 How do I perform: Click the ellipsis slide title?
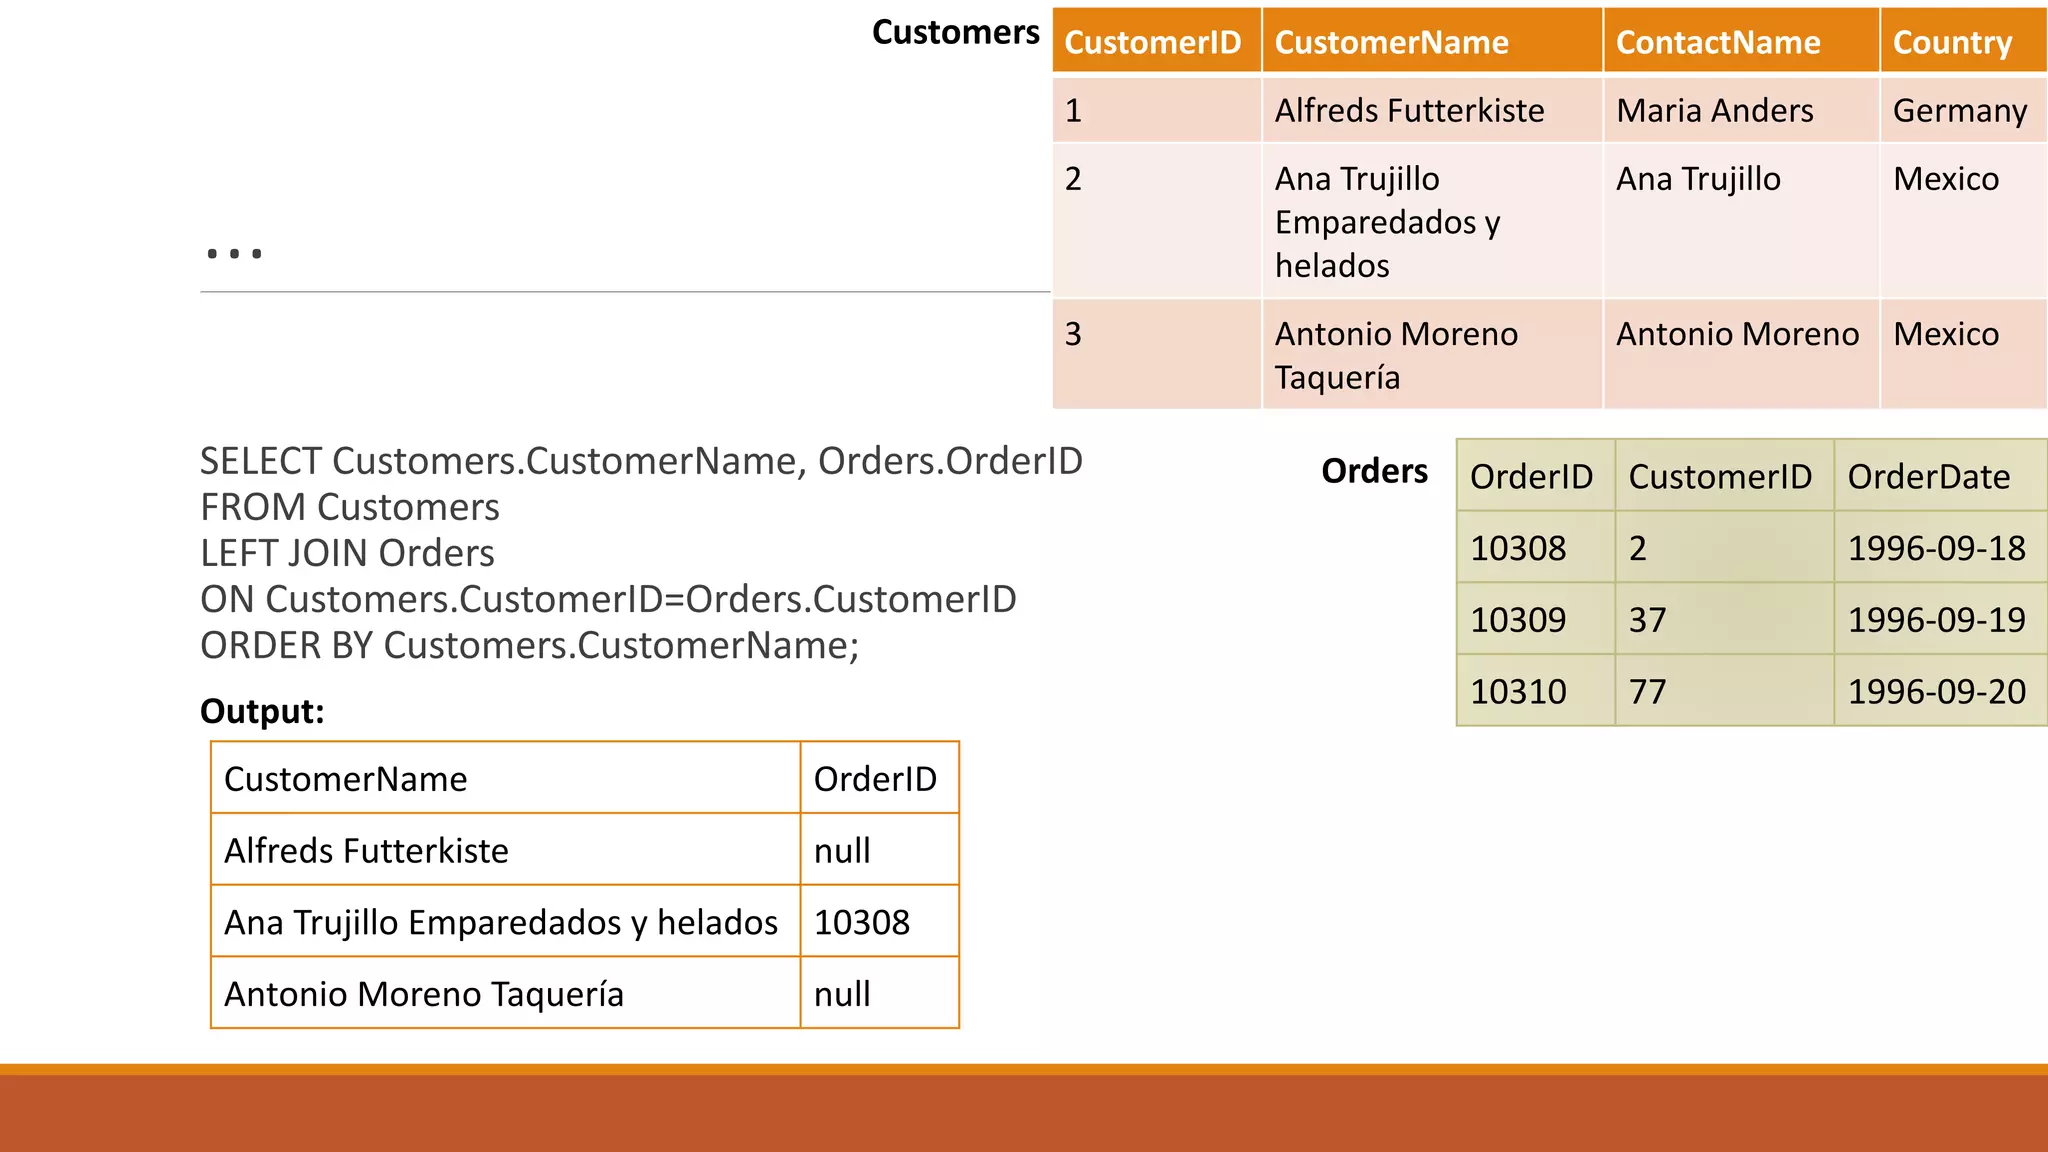(234, 250)
